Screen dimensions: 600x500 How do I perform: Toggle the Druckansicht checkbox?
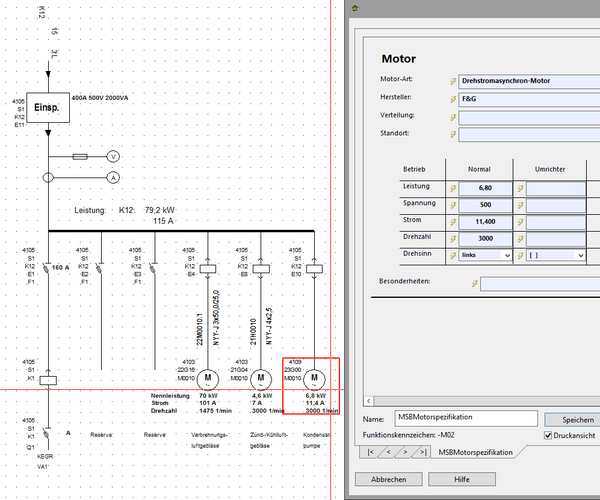[547, 435]
